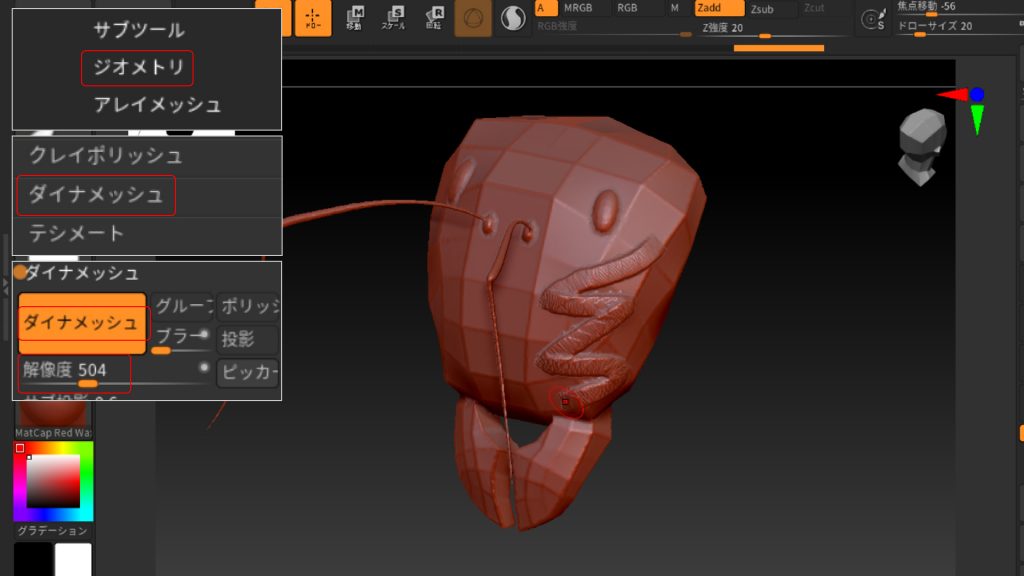This screenshot has height=576, width=1024.
Task: Toggle the M material channel
Action: point(674,9)
